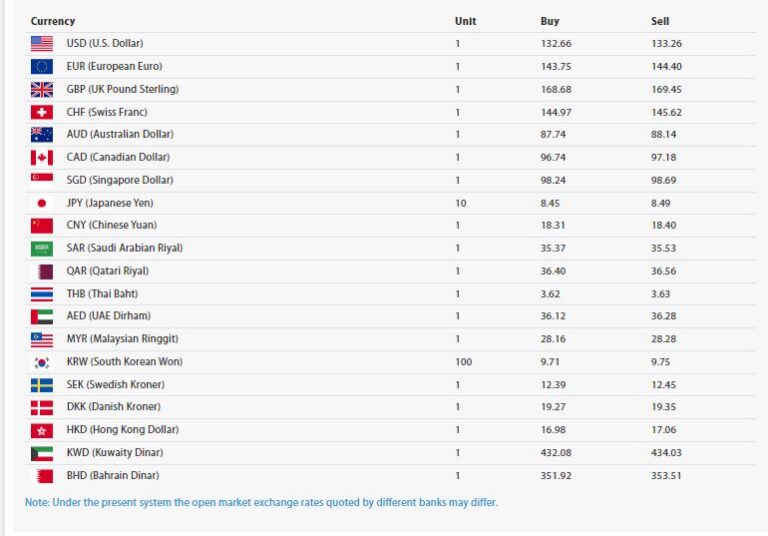Click the Swiss Franc flag icon
The height and width of the screenshot is (536, 768).
(x=41, y=112)
